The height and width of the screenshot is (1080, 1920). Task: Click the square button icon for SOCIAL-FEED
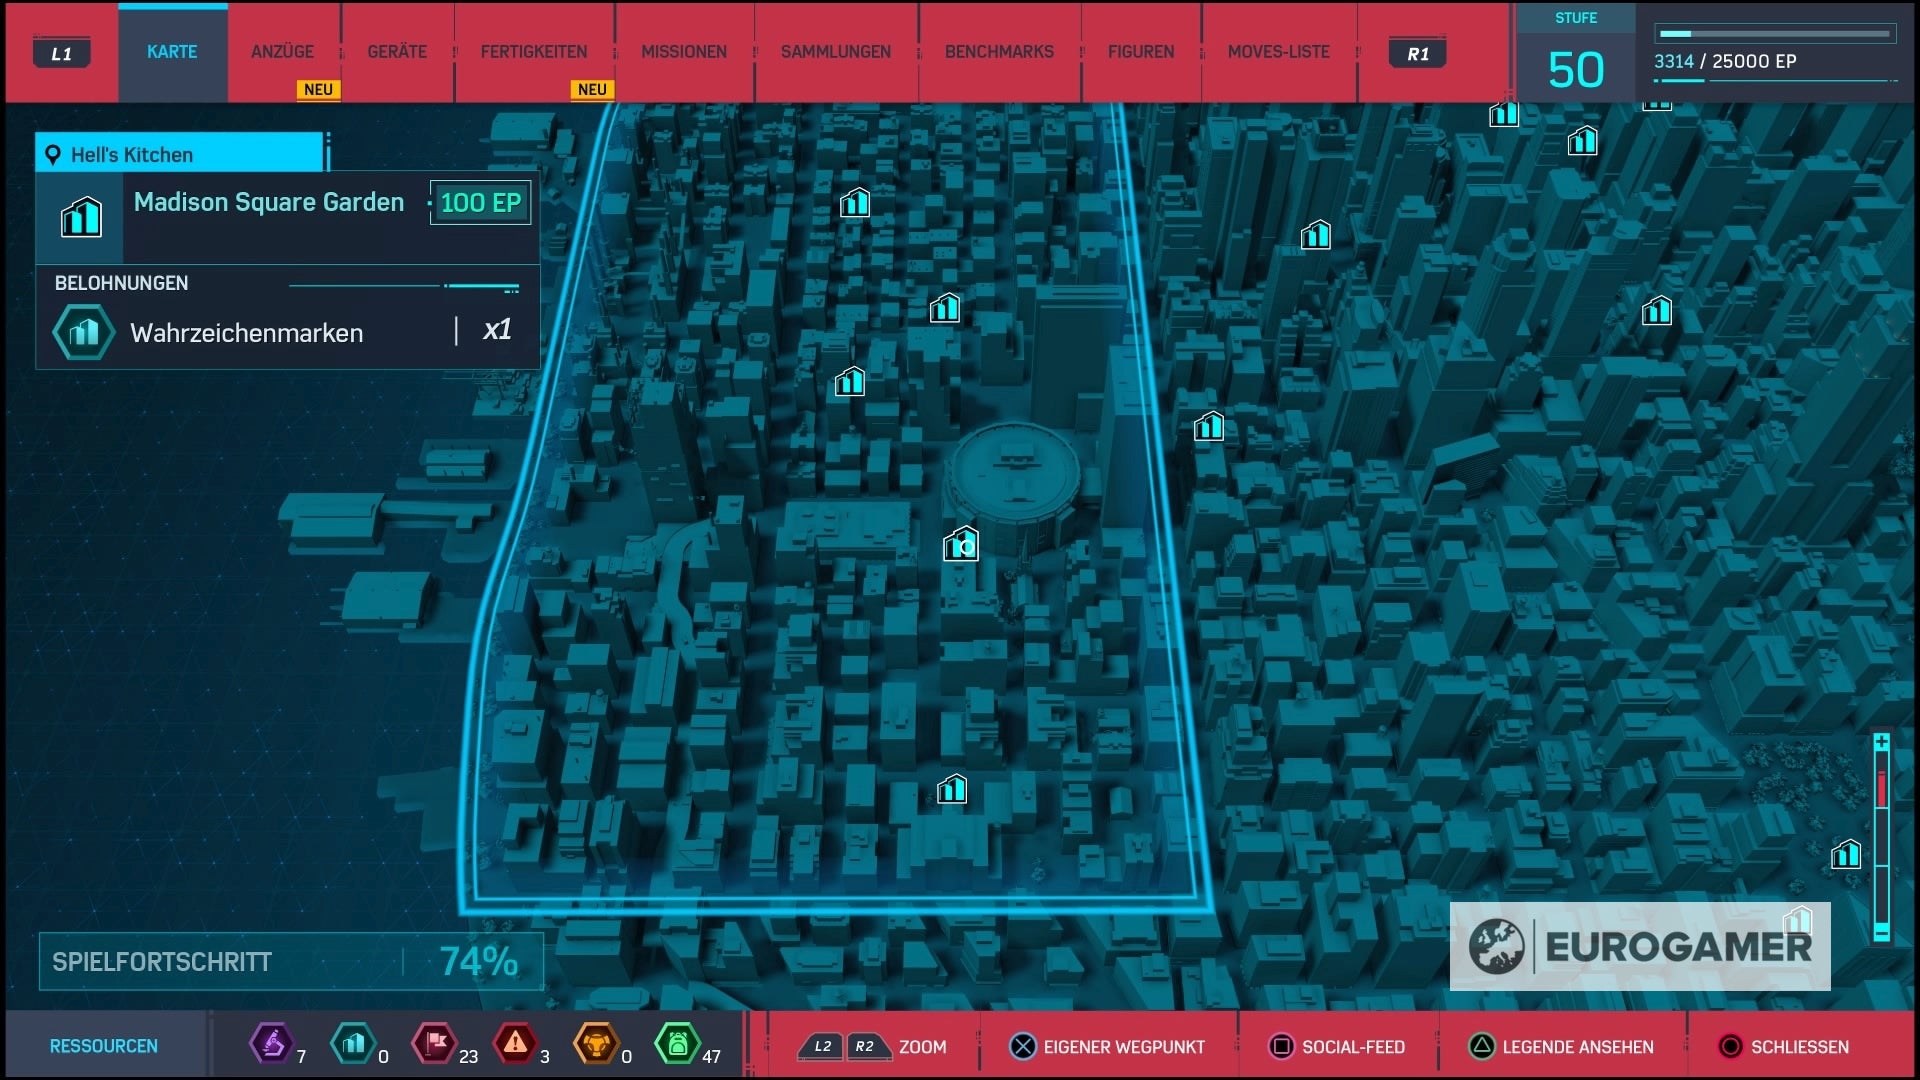pyautogui.click(x=1281, y=1047)
